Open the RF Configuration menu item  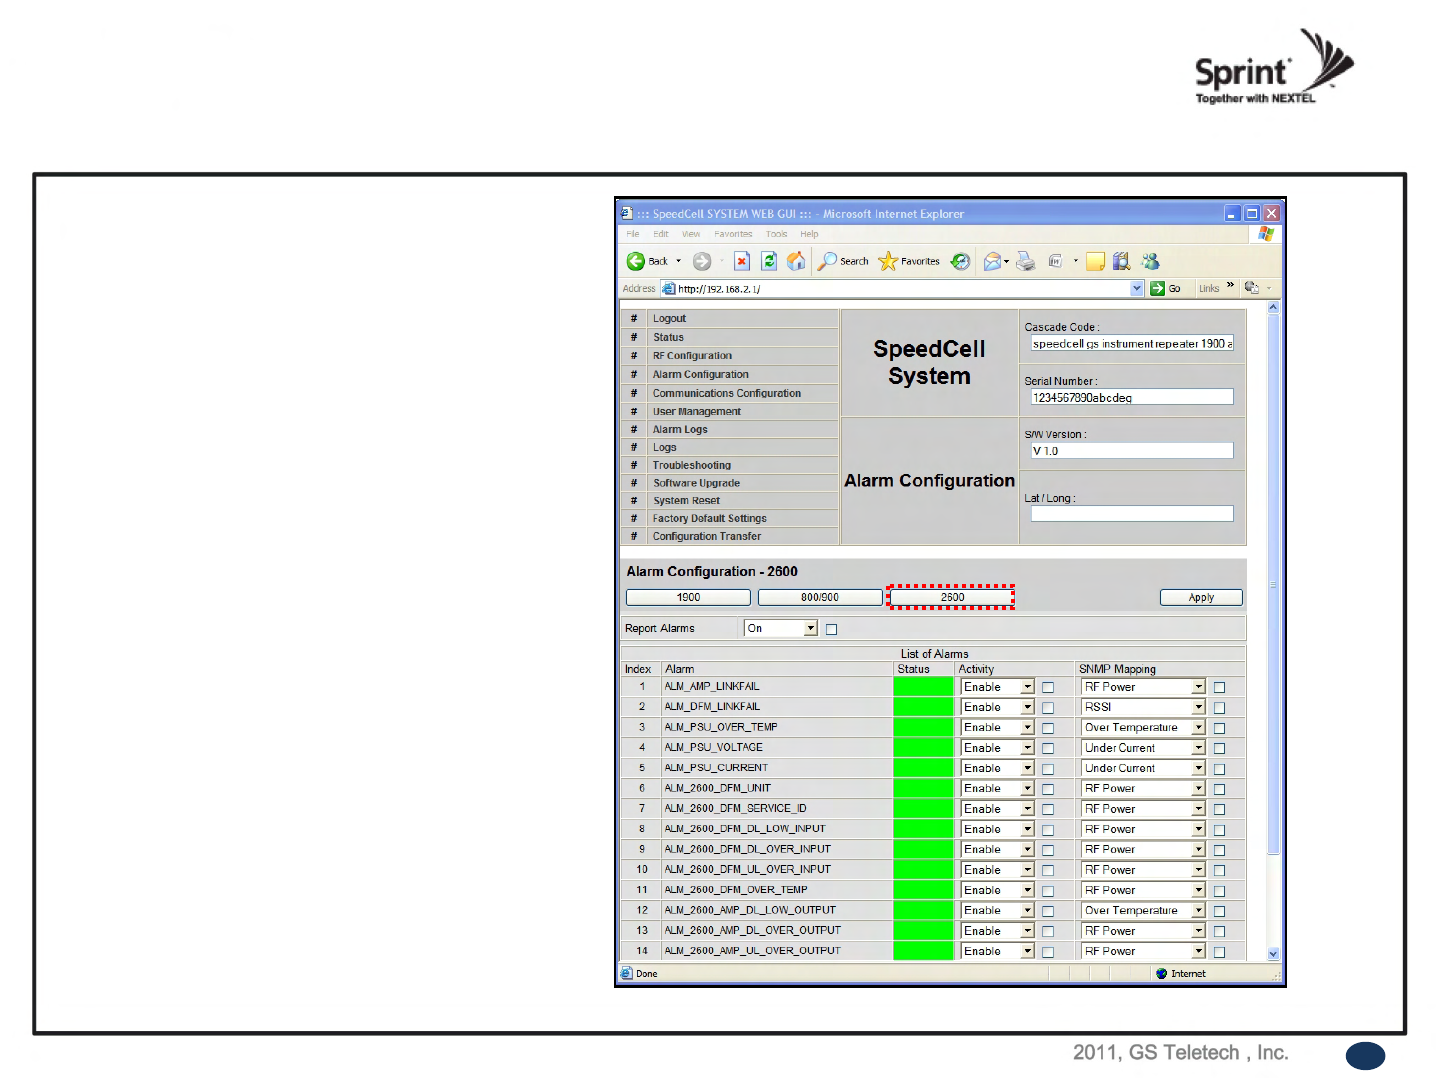pyautogui.click(x=692, y=356)
